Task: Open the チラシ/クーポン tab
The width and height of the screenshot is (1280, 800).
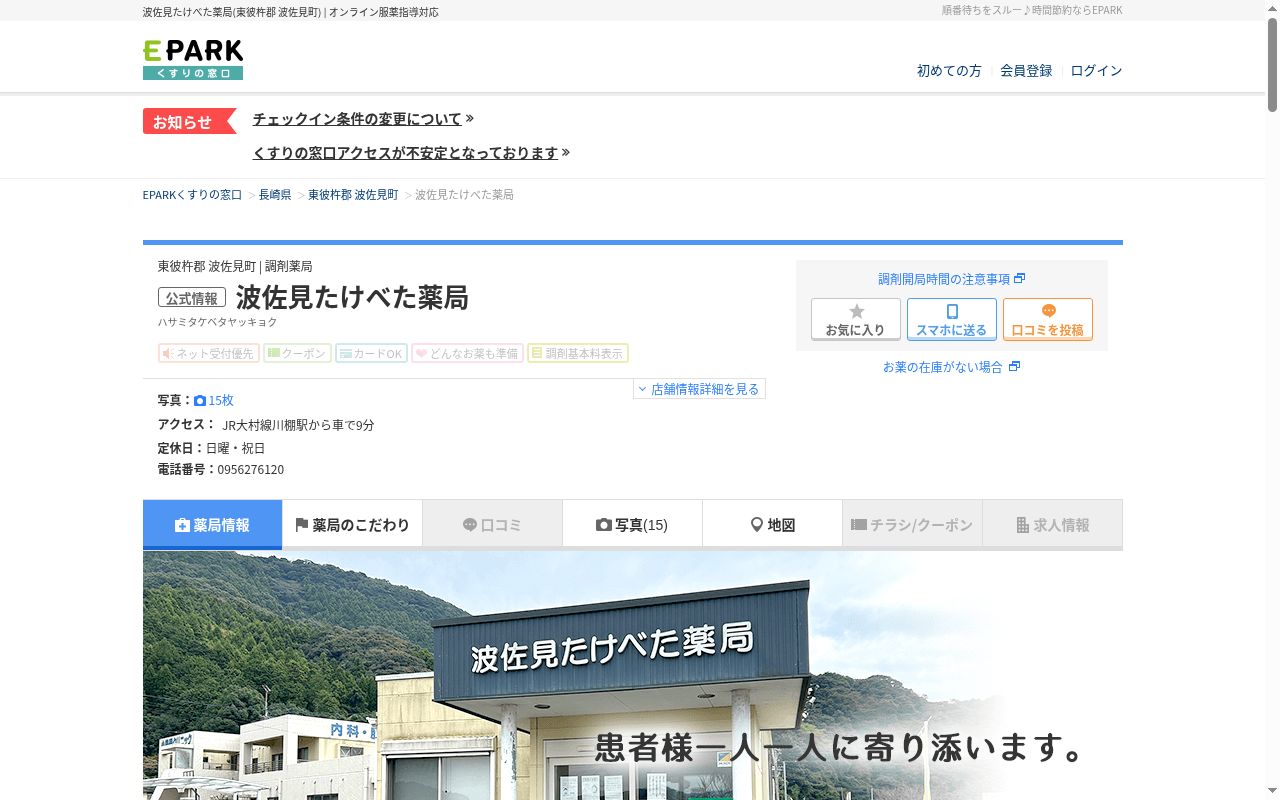Action: (x=912, y=525)
